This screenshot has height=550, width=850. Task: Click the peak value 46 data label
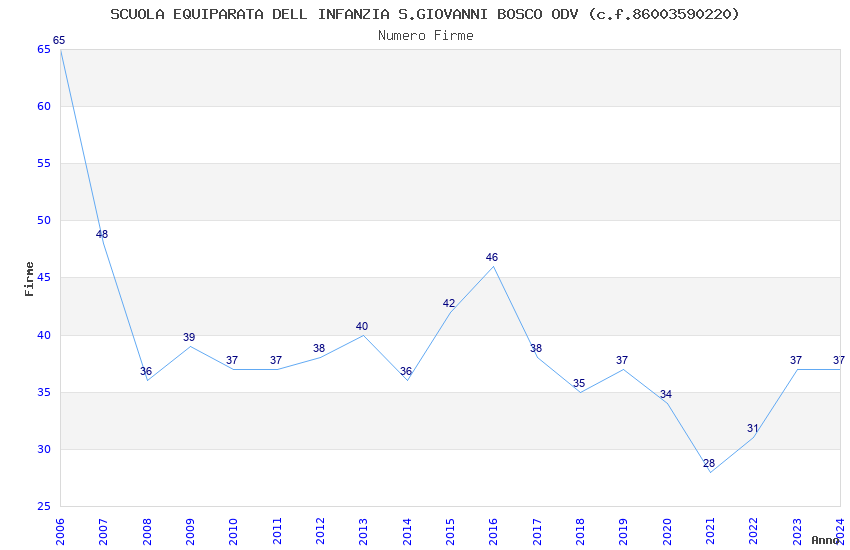(x=492, y=258)
